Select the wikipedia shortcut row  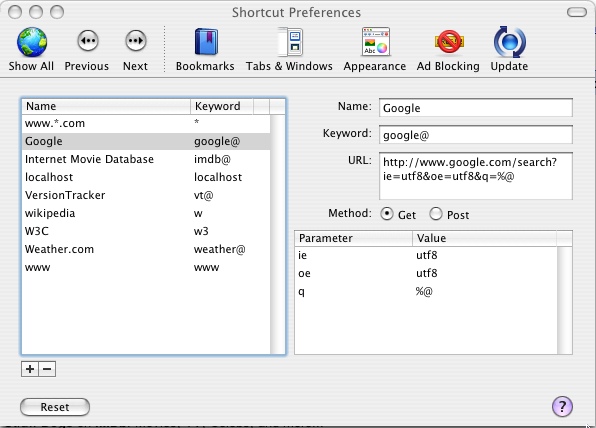pos(146,213)
